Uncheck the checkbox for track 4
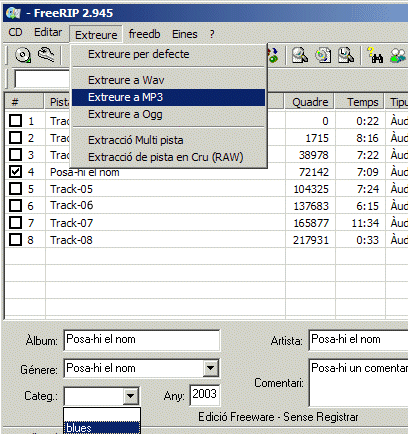The height and width of the screenshot is (434, 408). (x=15, y=172)
